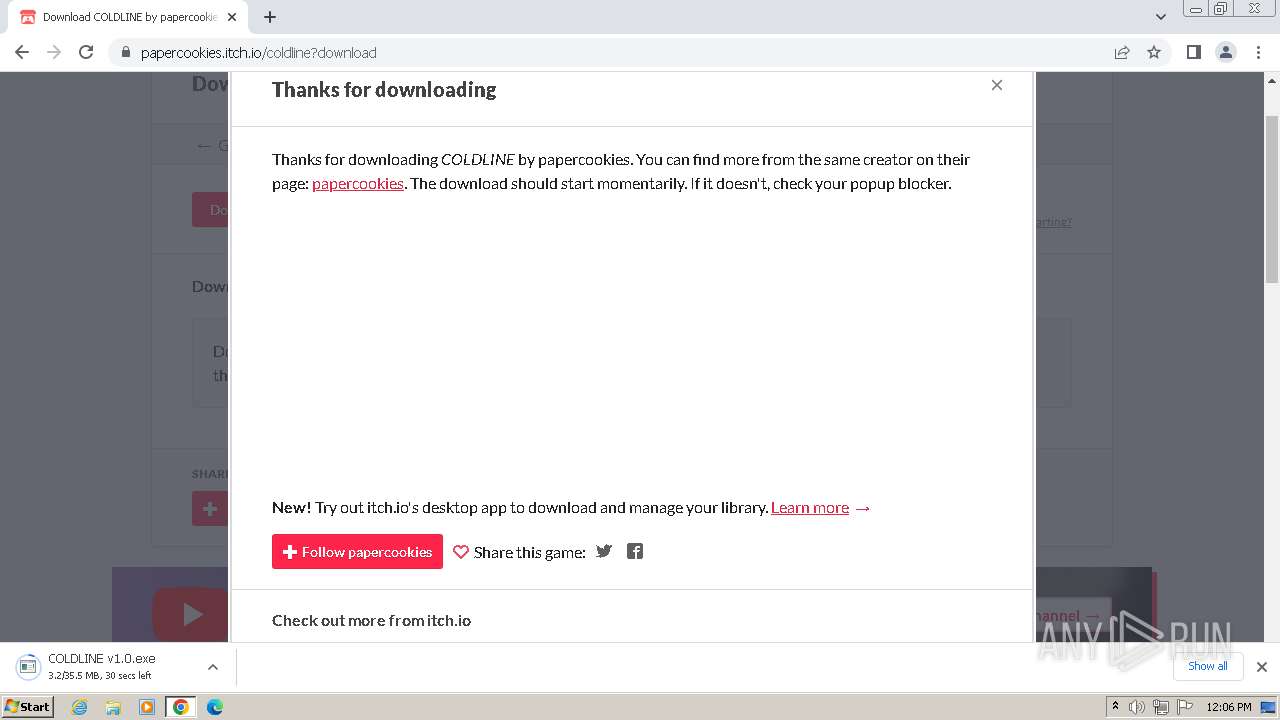1280x720 pixels.
Task: Go forward in browser history
Action: pos(54,52)
